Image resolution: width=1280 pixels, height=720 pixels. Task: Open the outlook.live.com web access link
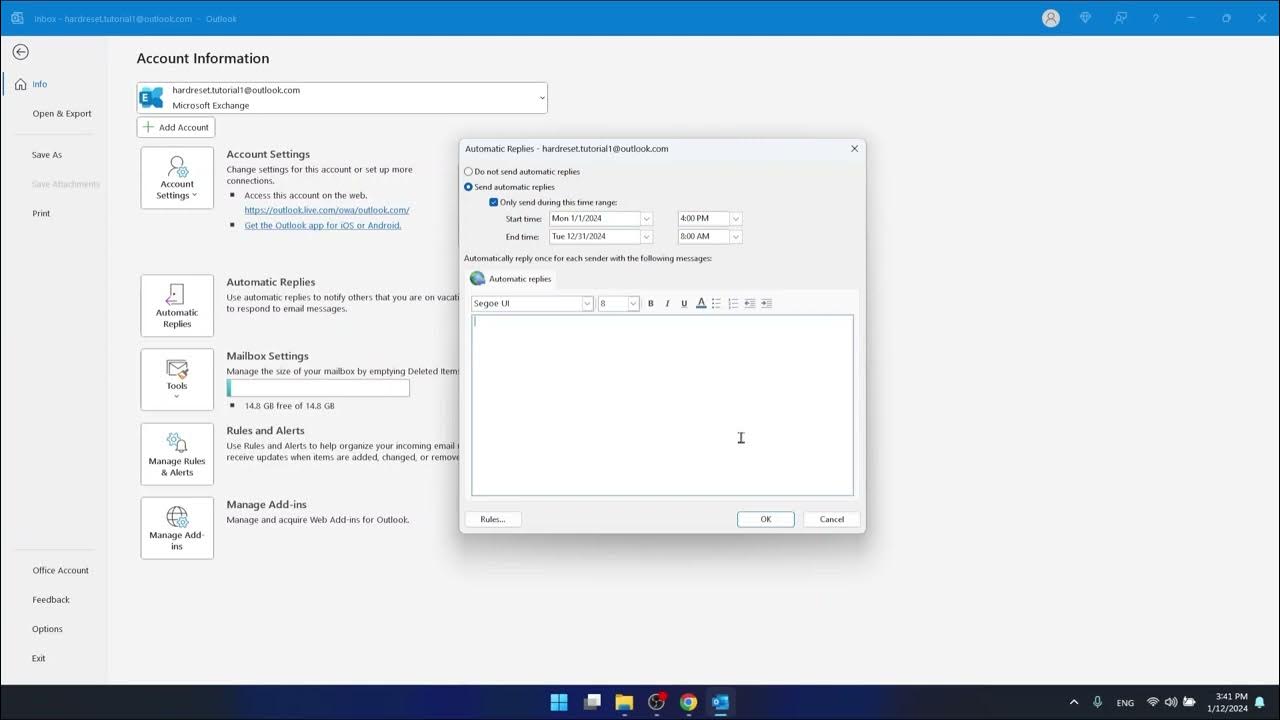pos(327,210)
